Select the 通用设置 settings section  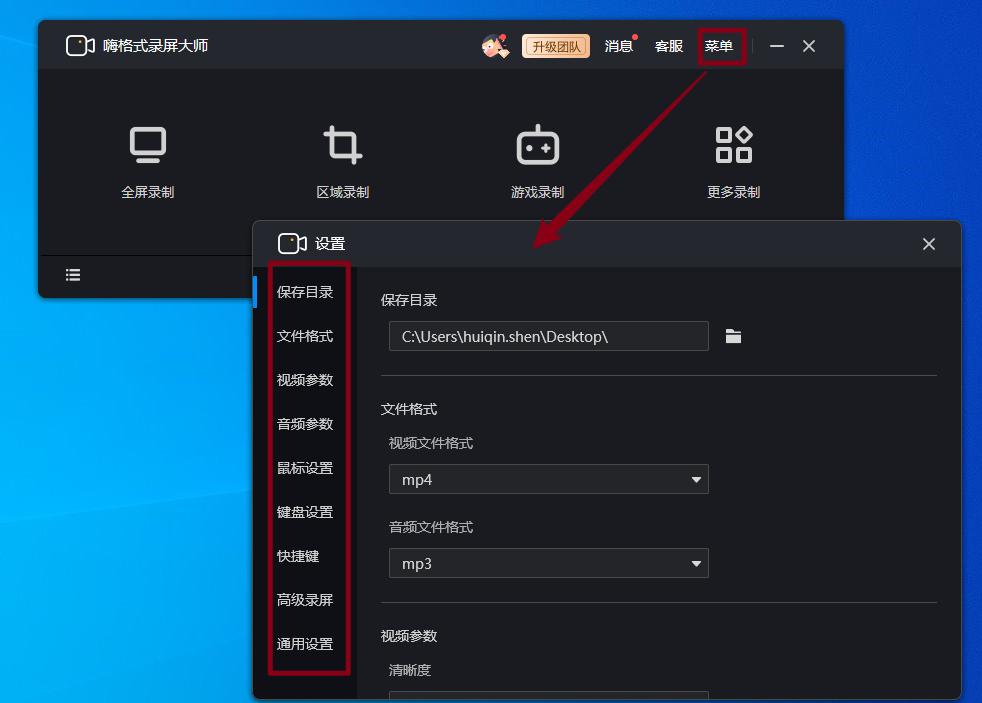(303, 644)
